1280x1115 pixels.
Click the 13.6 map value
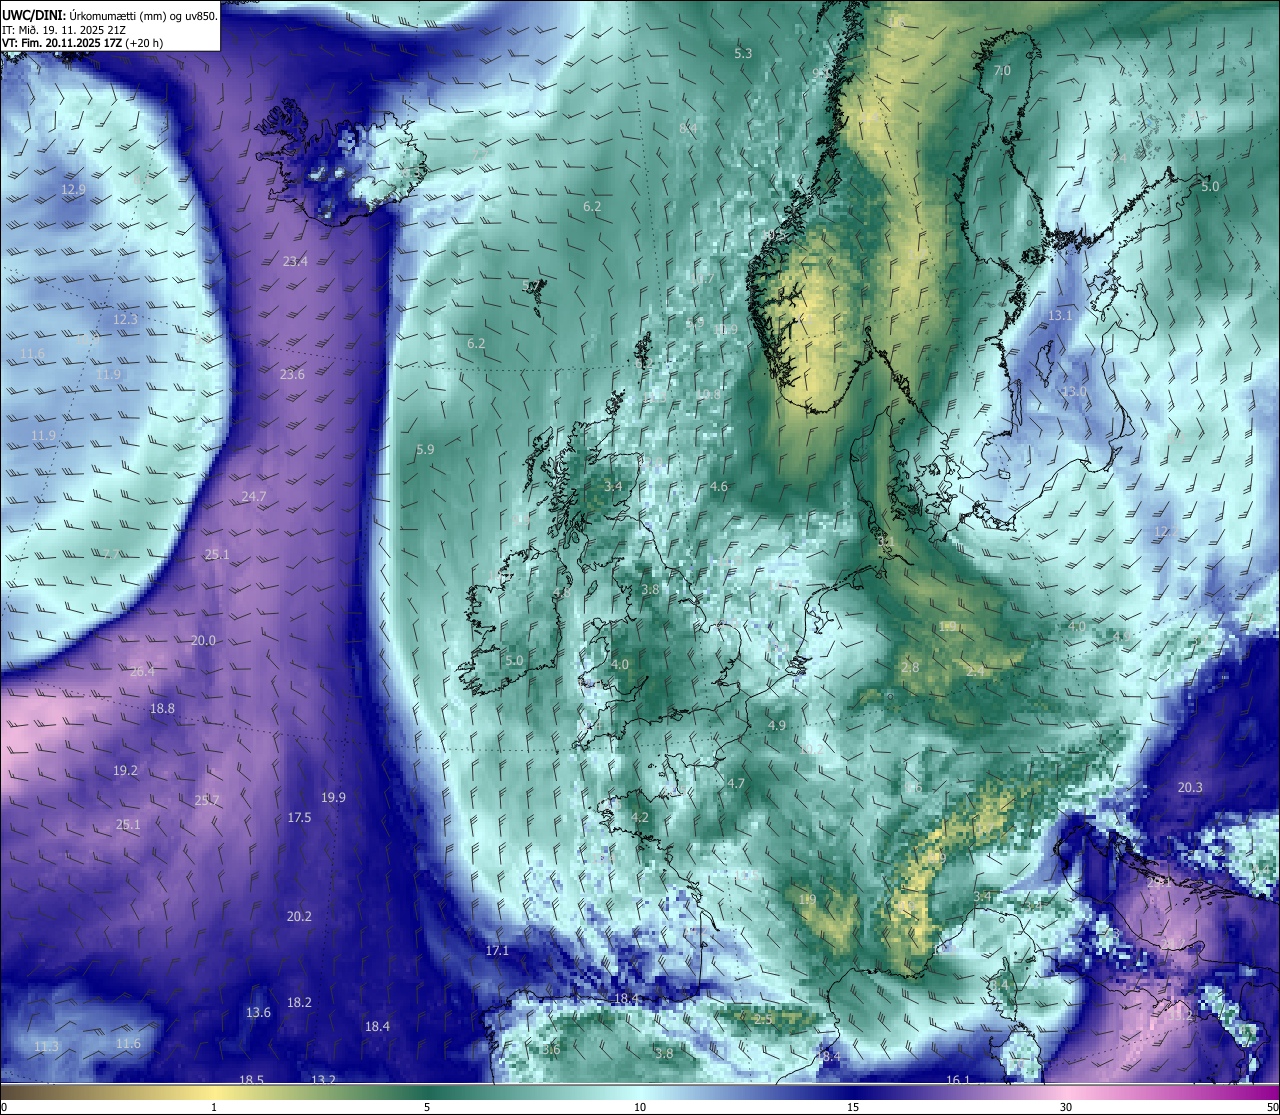[258, 1012]
